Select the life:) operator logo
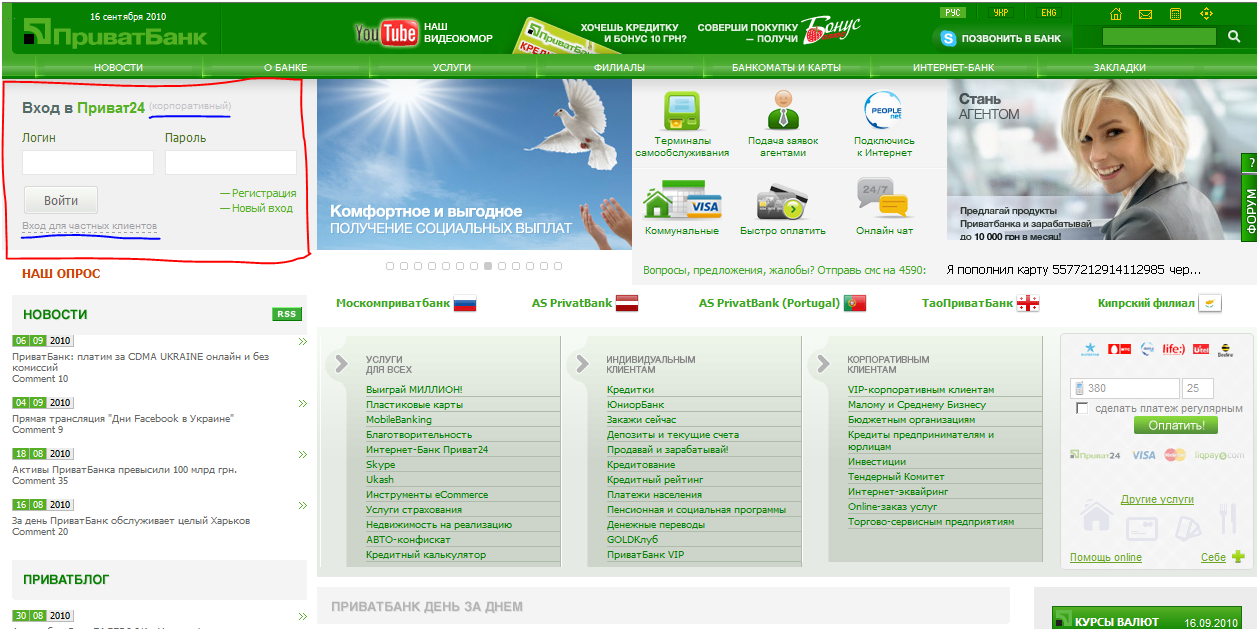 pos(1173,349)
